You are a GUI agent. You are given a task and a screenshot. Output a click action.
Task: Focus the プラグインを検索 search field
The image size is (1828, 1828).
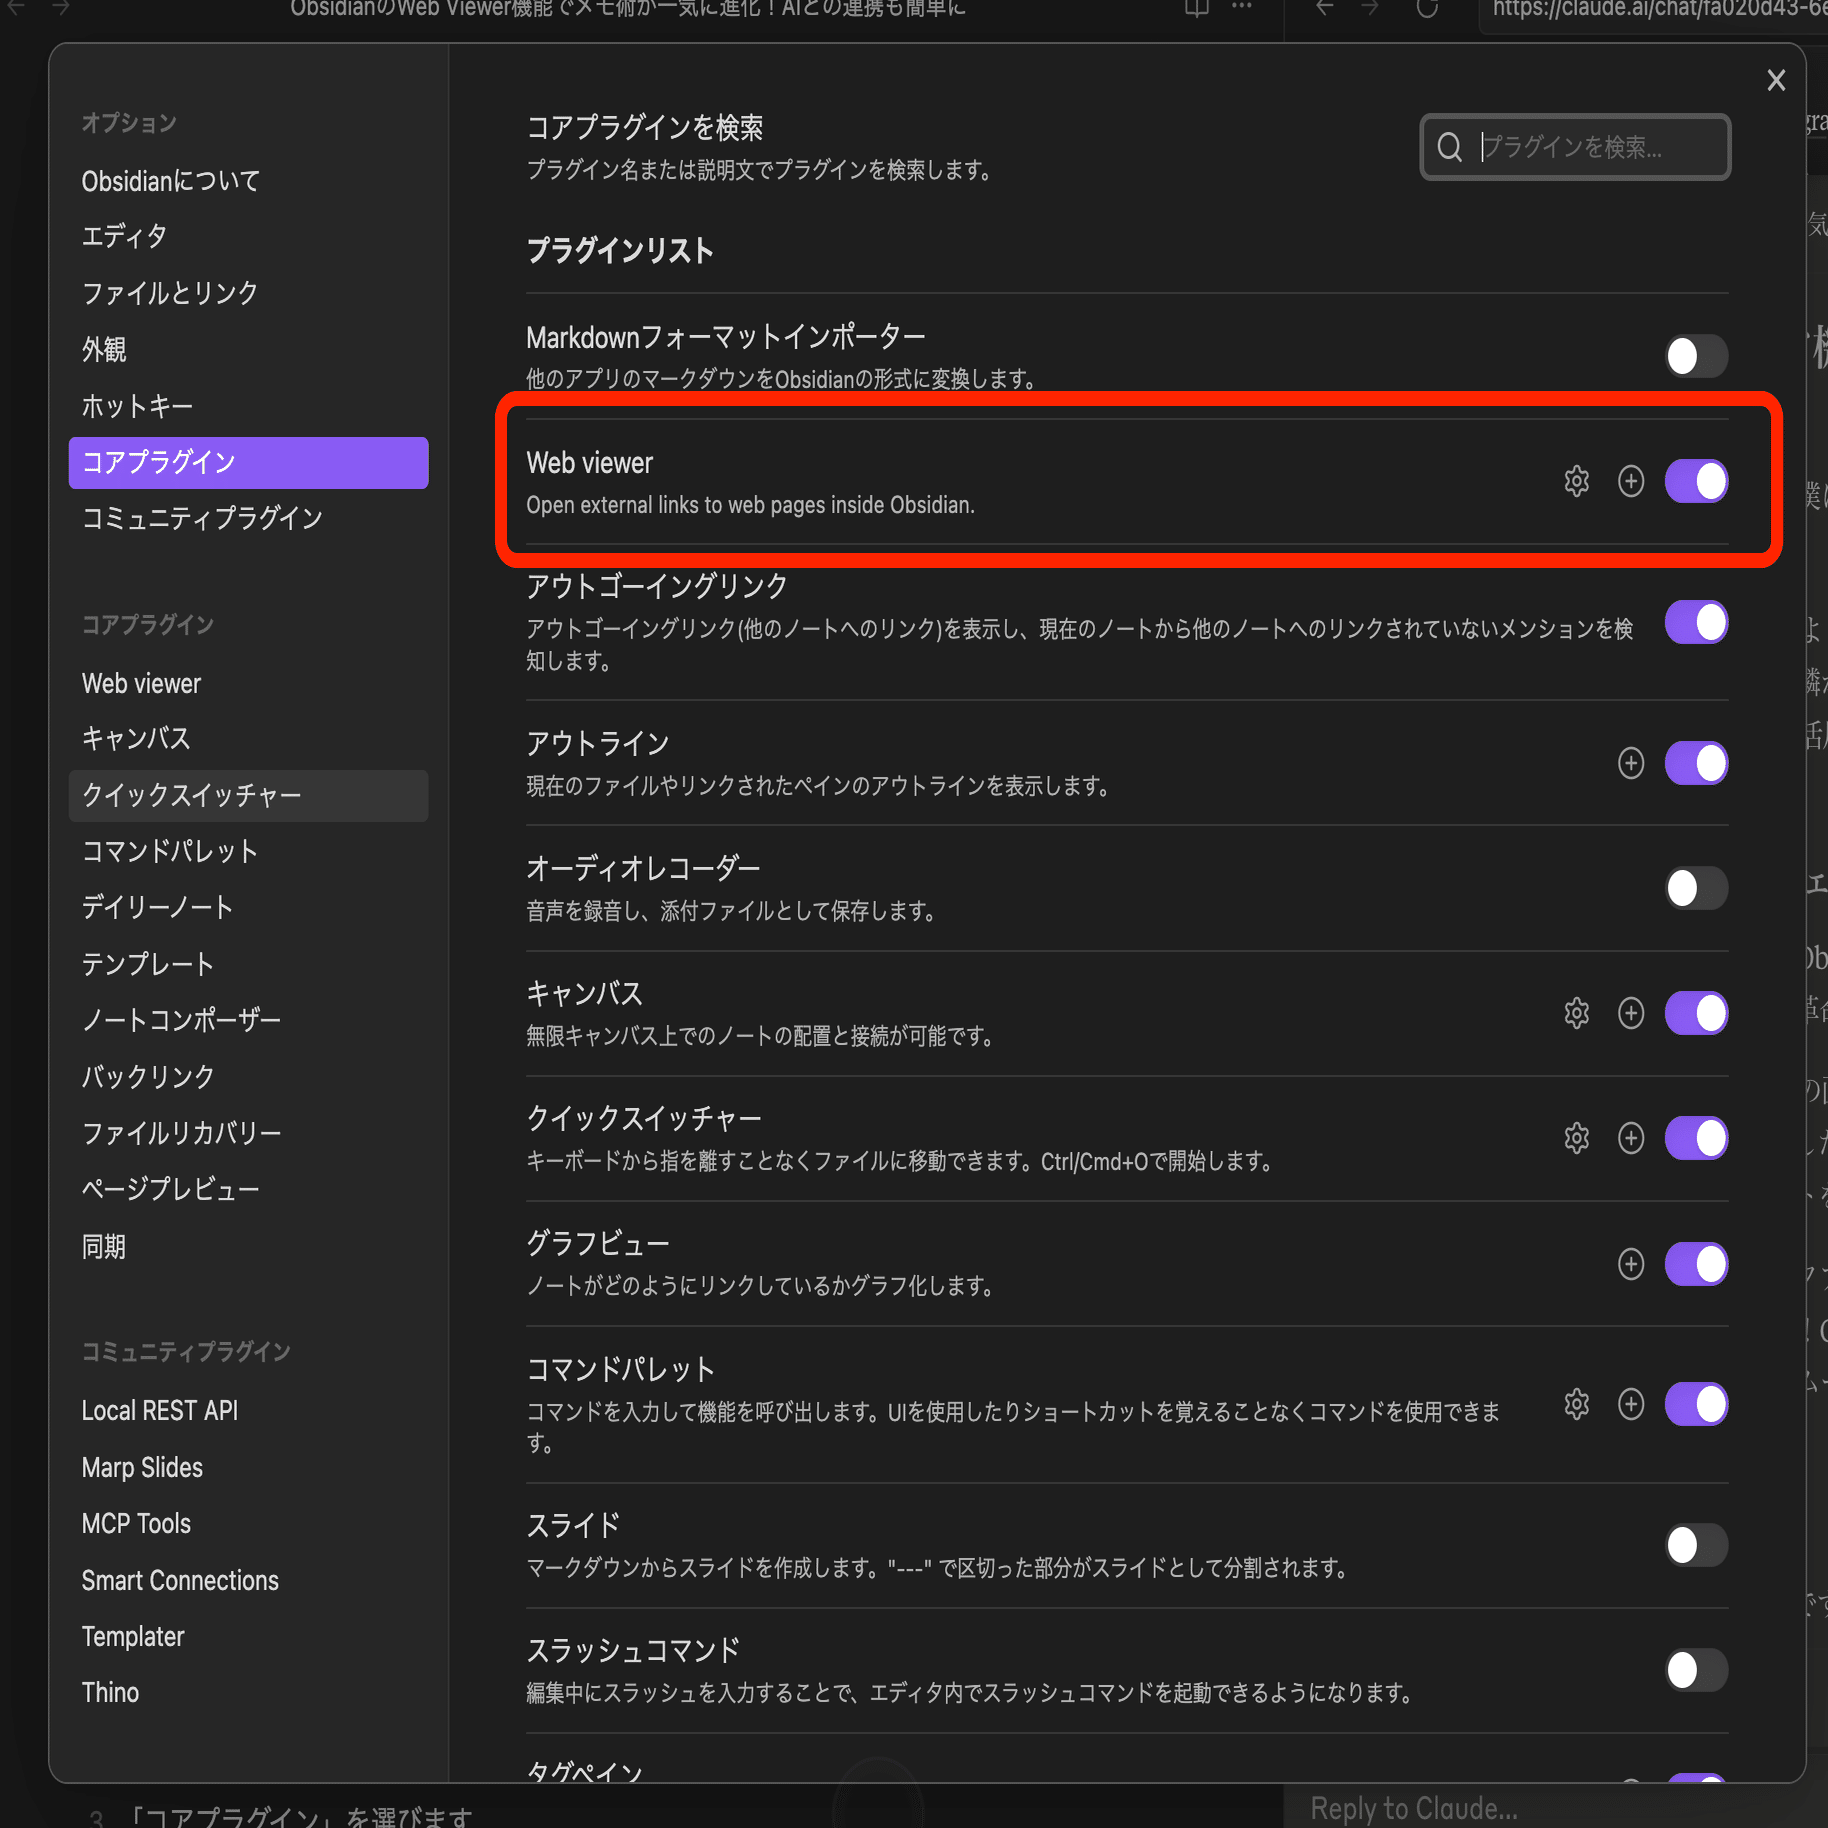(1575, 147)
